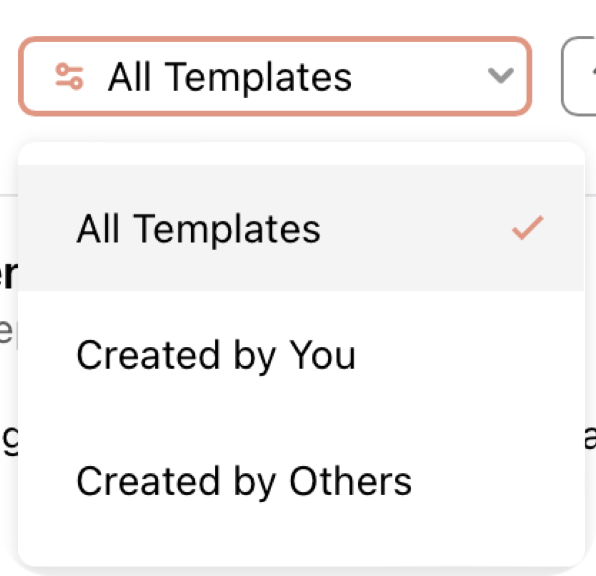Select the Created by You option
This screenshot has width=596, height=576.
click(300, 354)
